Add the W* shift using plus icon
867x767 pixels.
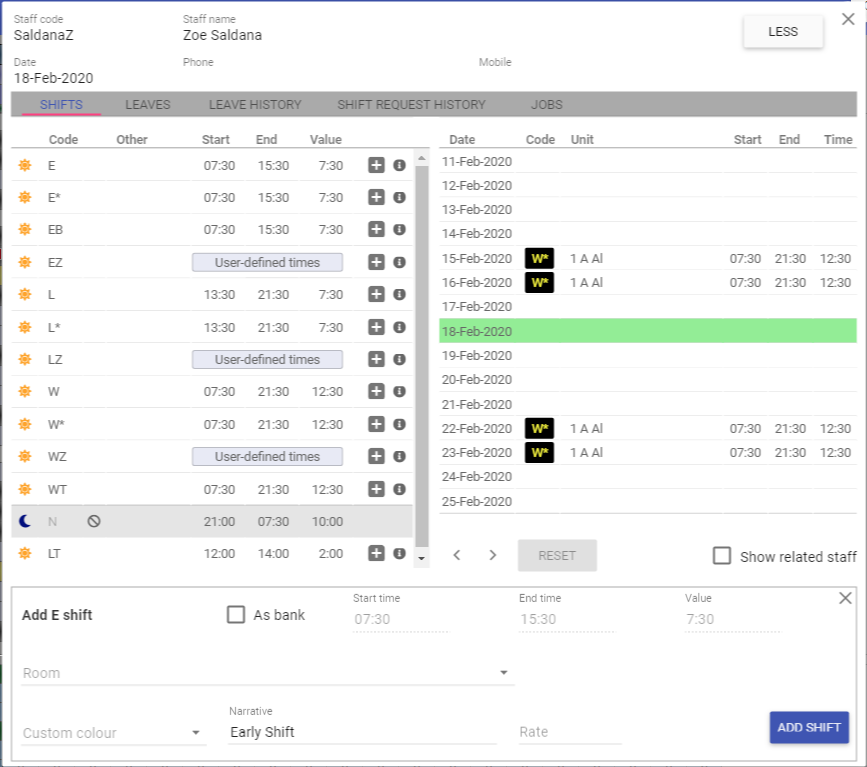[376, 424]
